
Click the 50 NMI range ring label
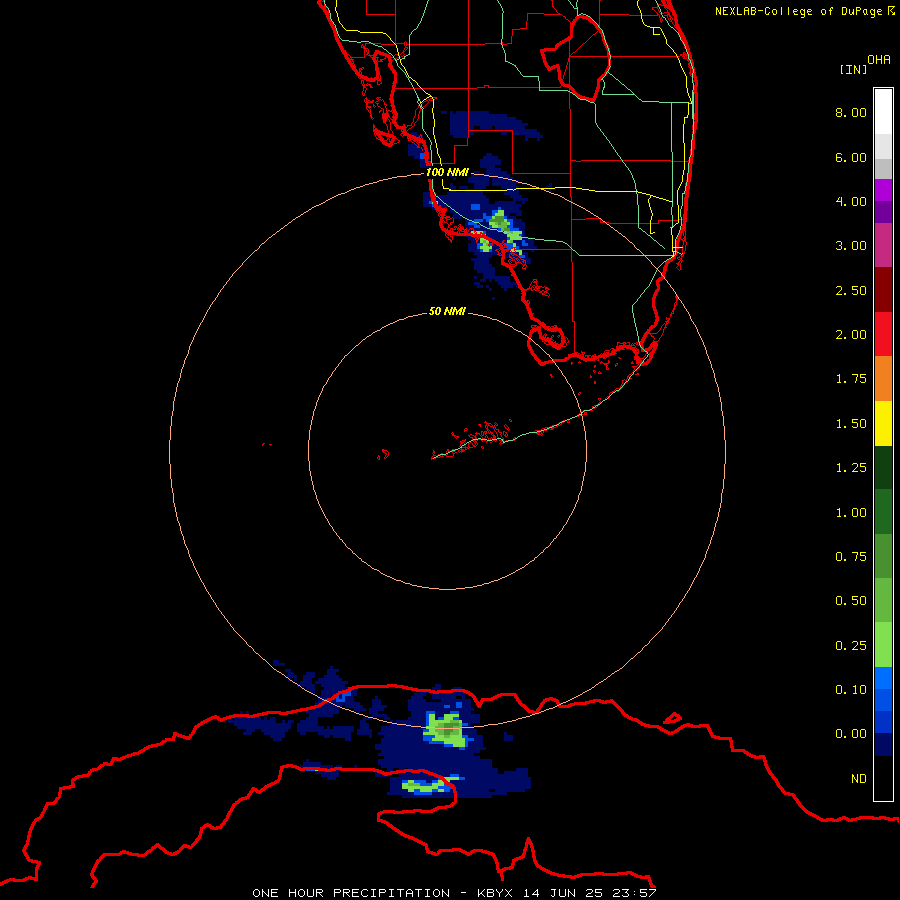(447, 311)
